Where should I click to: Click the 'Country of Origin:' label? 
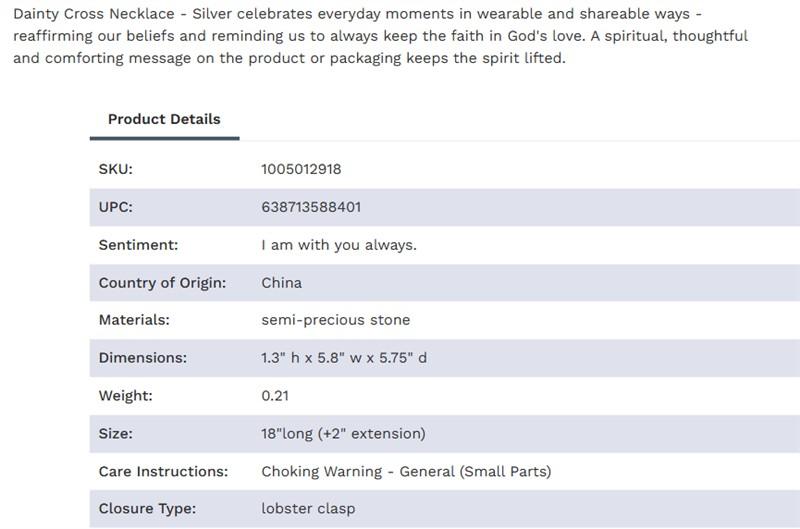click(162, 283)
